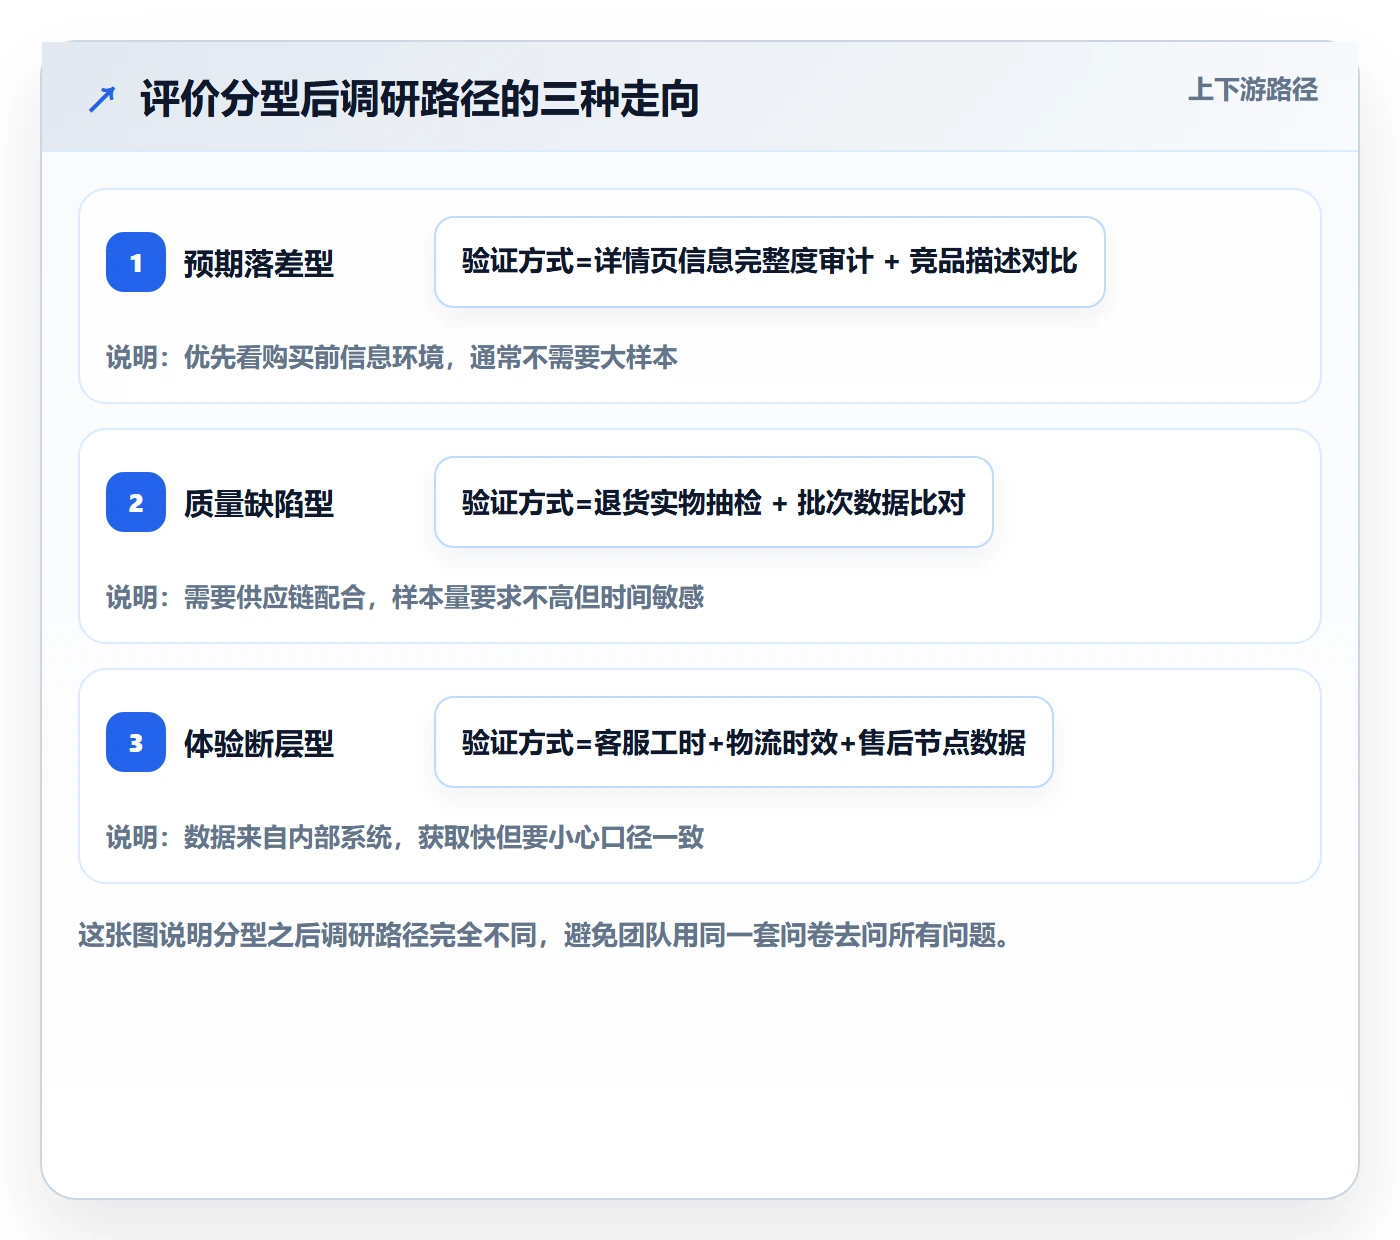Click the number 2 badge for 质量缺陷型
The width and height of the screenshot is (1400, 1240).
click(x=136, y=502)
